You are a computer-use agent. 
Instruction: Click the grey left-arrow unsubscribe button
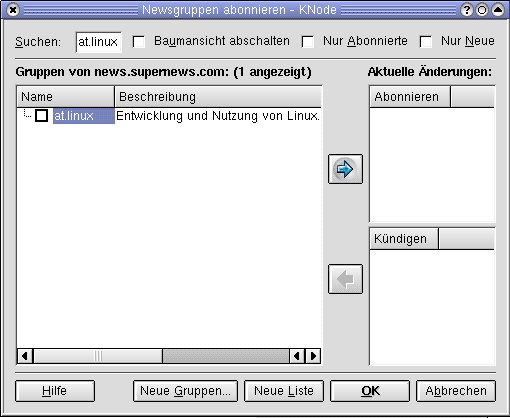coord(345,279)
